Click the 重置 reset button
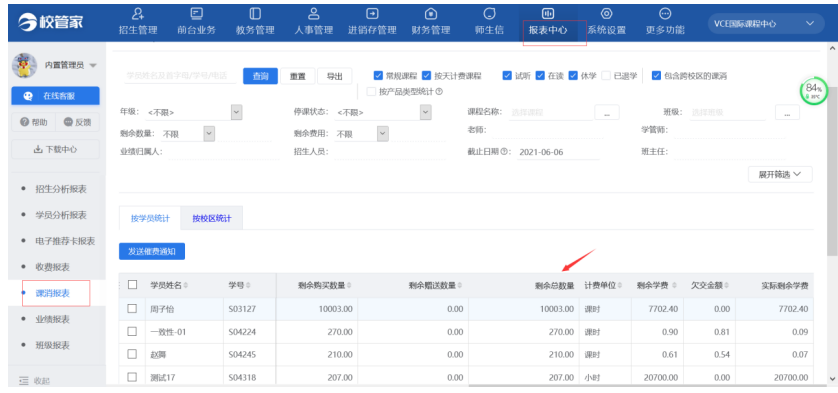 click(298, 76)
